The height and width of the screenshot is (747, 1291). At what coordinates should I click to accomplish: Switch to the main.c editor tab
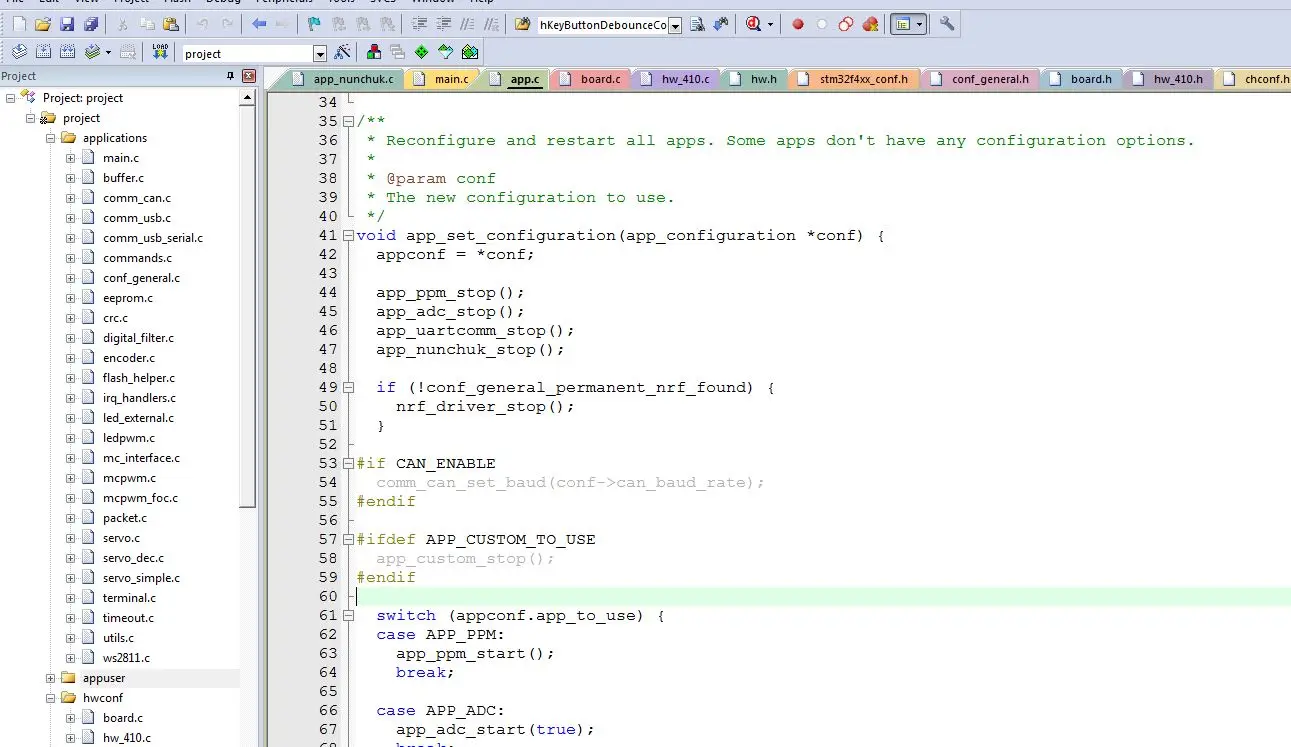[450, 79]
